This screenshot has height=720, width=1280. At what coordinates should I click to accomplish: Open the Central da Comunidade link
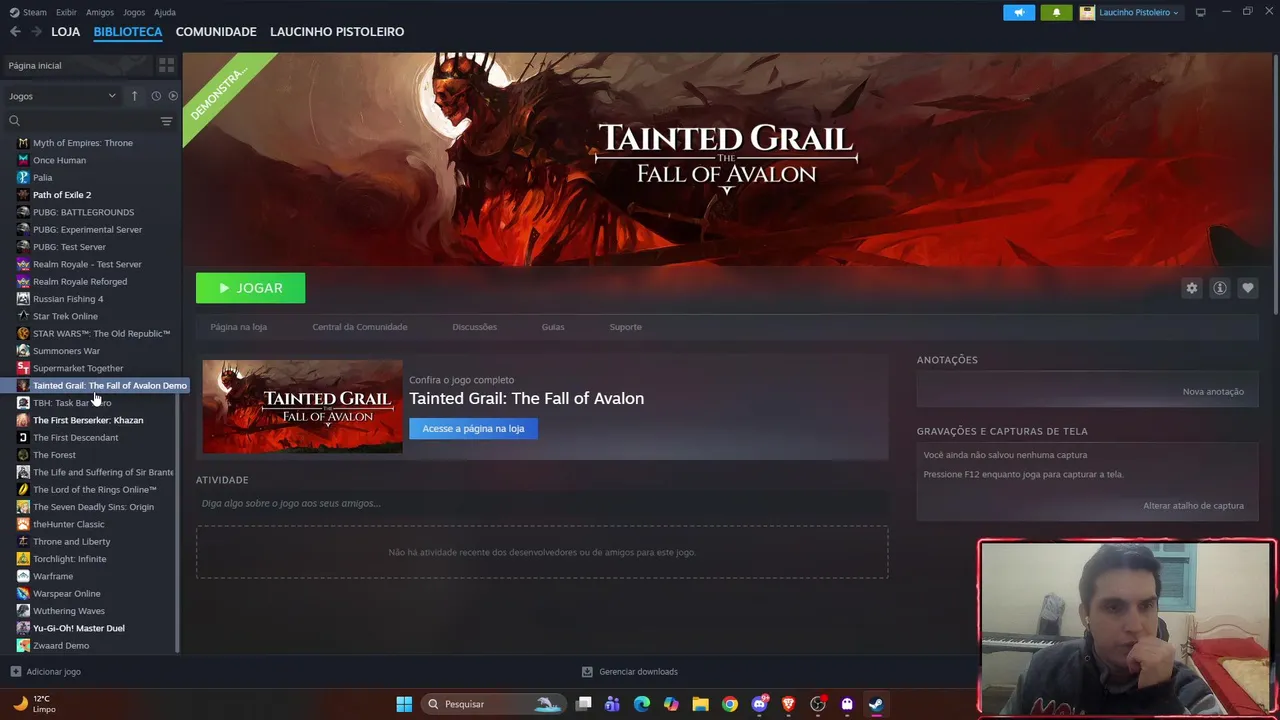(x=360, y=327)
